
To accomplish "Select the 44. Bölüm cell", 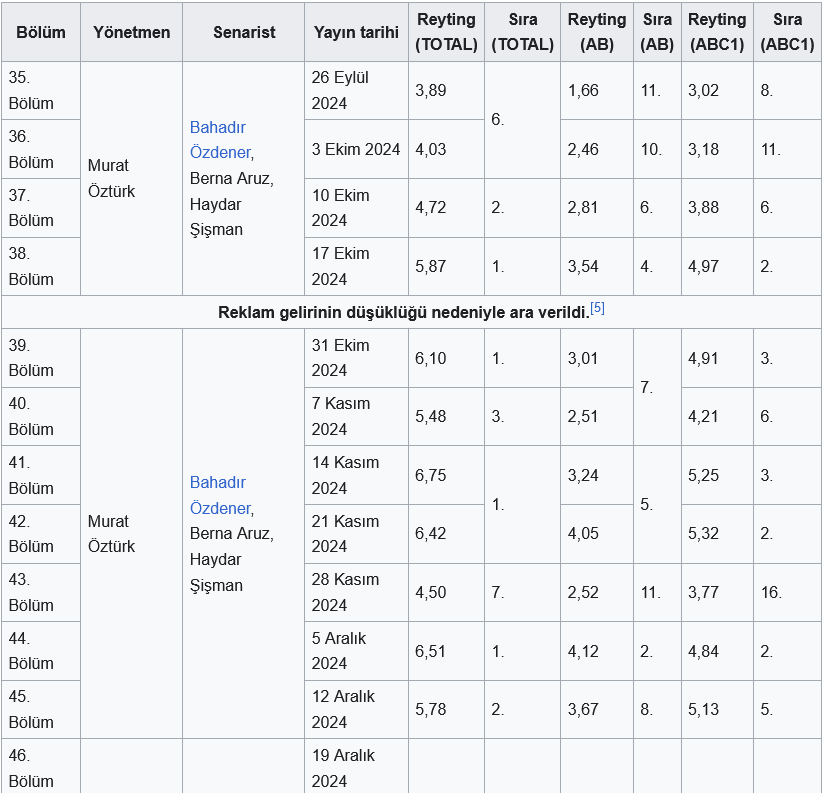I will pyautogui.click(x=41, y=651).
